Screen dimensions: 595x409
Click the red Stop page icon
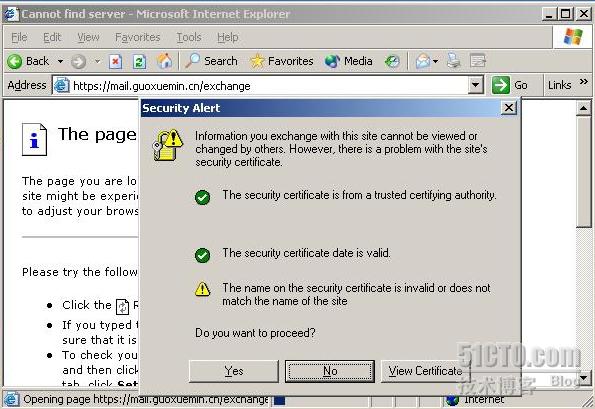(115, 61)
